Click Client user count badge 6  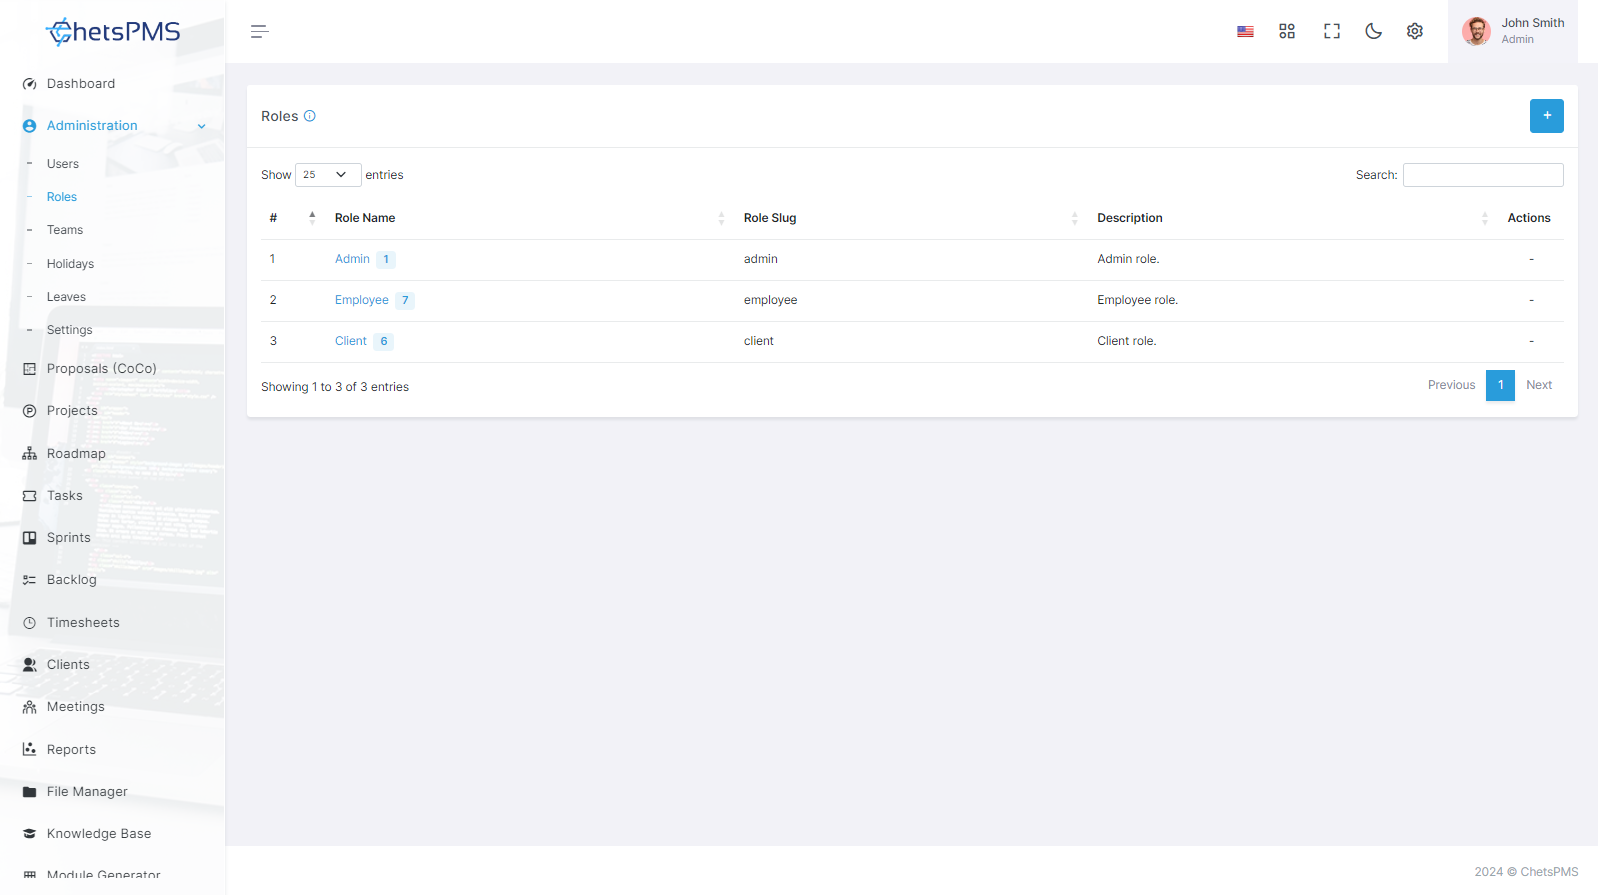(x=384, y=342)
